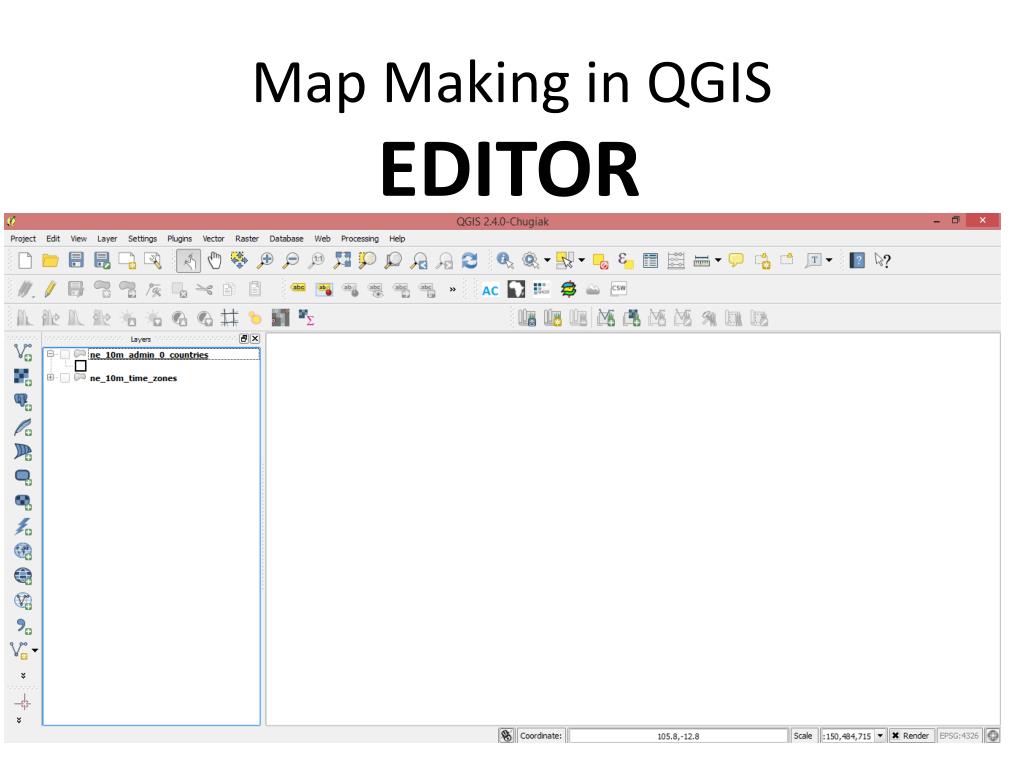The image size is (1024, 768).
Task: Click the Map Tips speech bubble icon
Action: 737,261
